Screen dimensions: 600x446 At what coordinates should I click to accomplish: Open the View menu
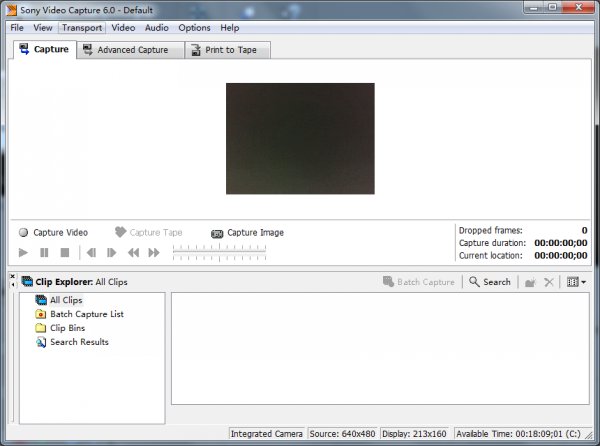pos(42,28)
